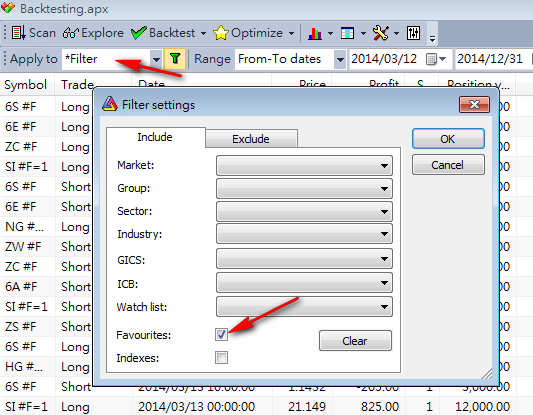
Task: Click the result list layout icon
Action: [x=347, y=33]
